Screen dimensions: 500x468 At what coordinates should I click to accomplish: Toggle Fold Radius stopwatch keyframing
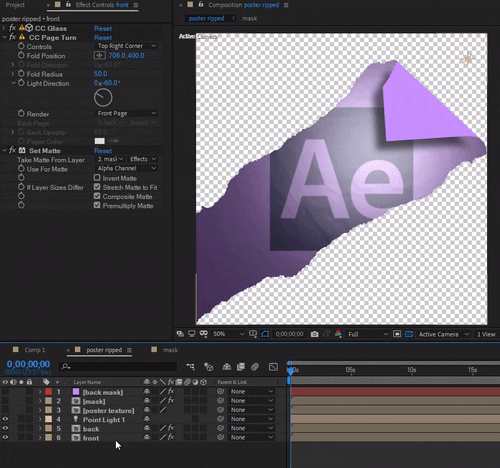[x=21, y=74]
